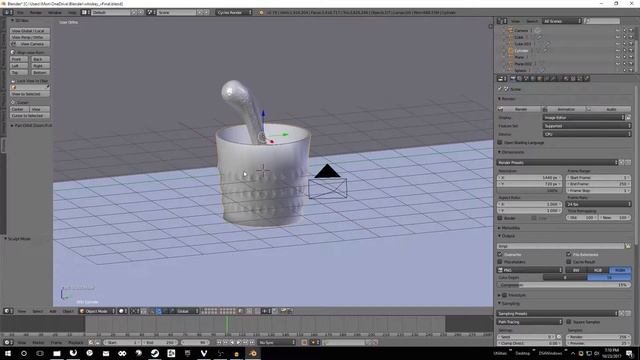This screenshot has height=360, width=640.
Task: Add a new render preset with plus icon
Action: (622, 162)
